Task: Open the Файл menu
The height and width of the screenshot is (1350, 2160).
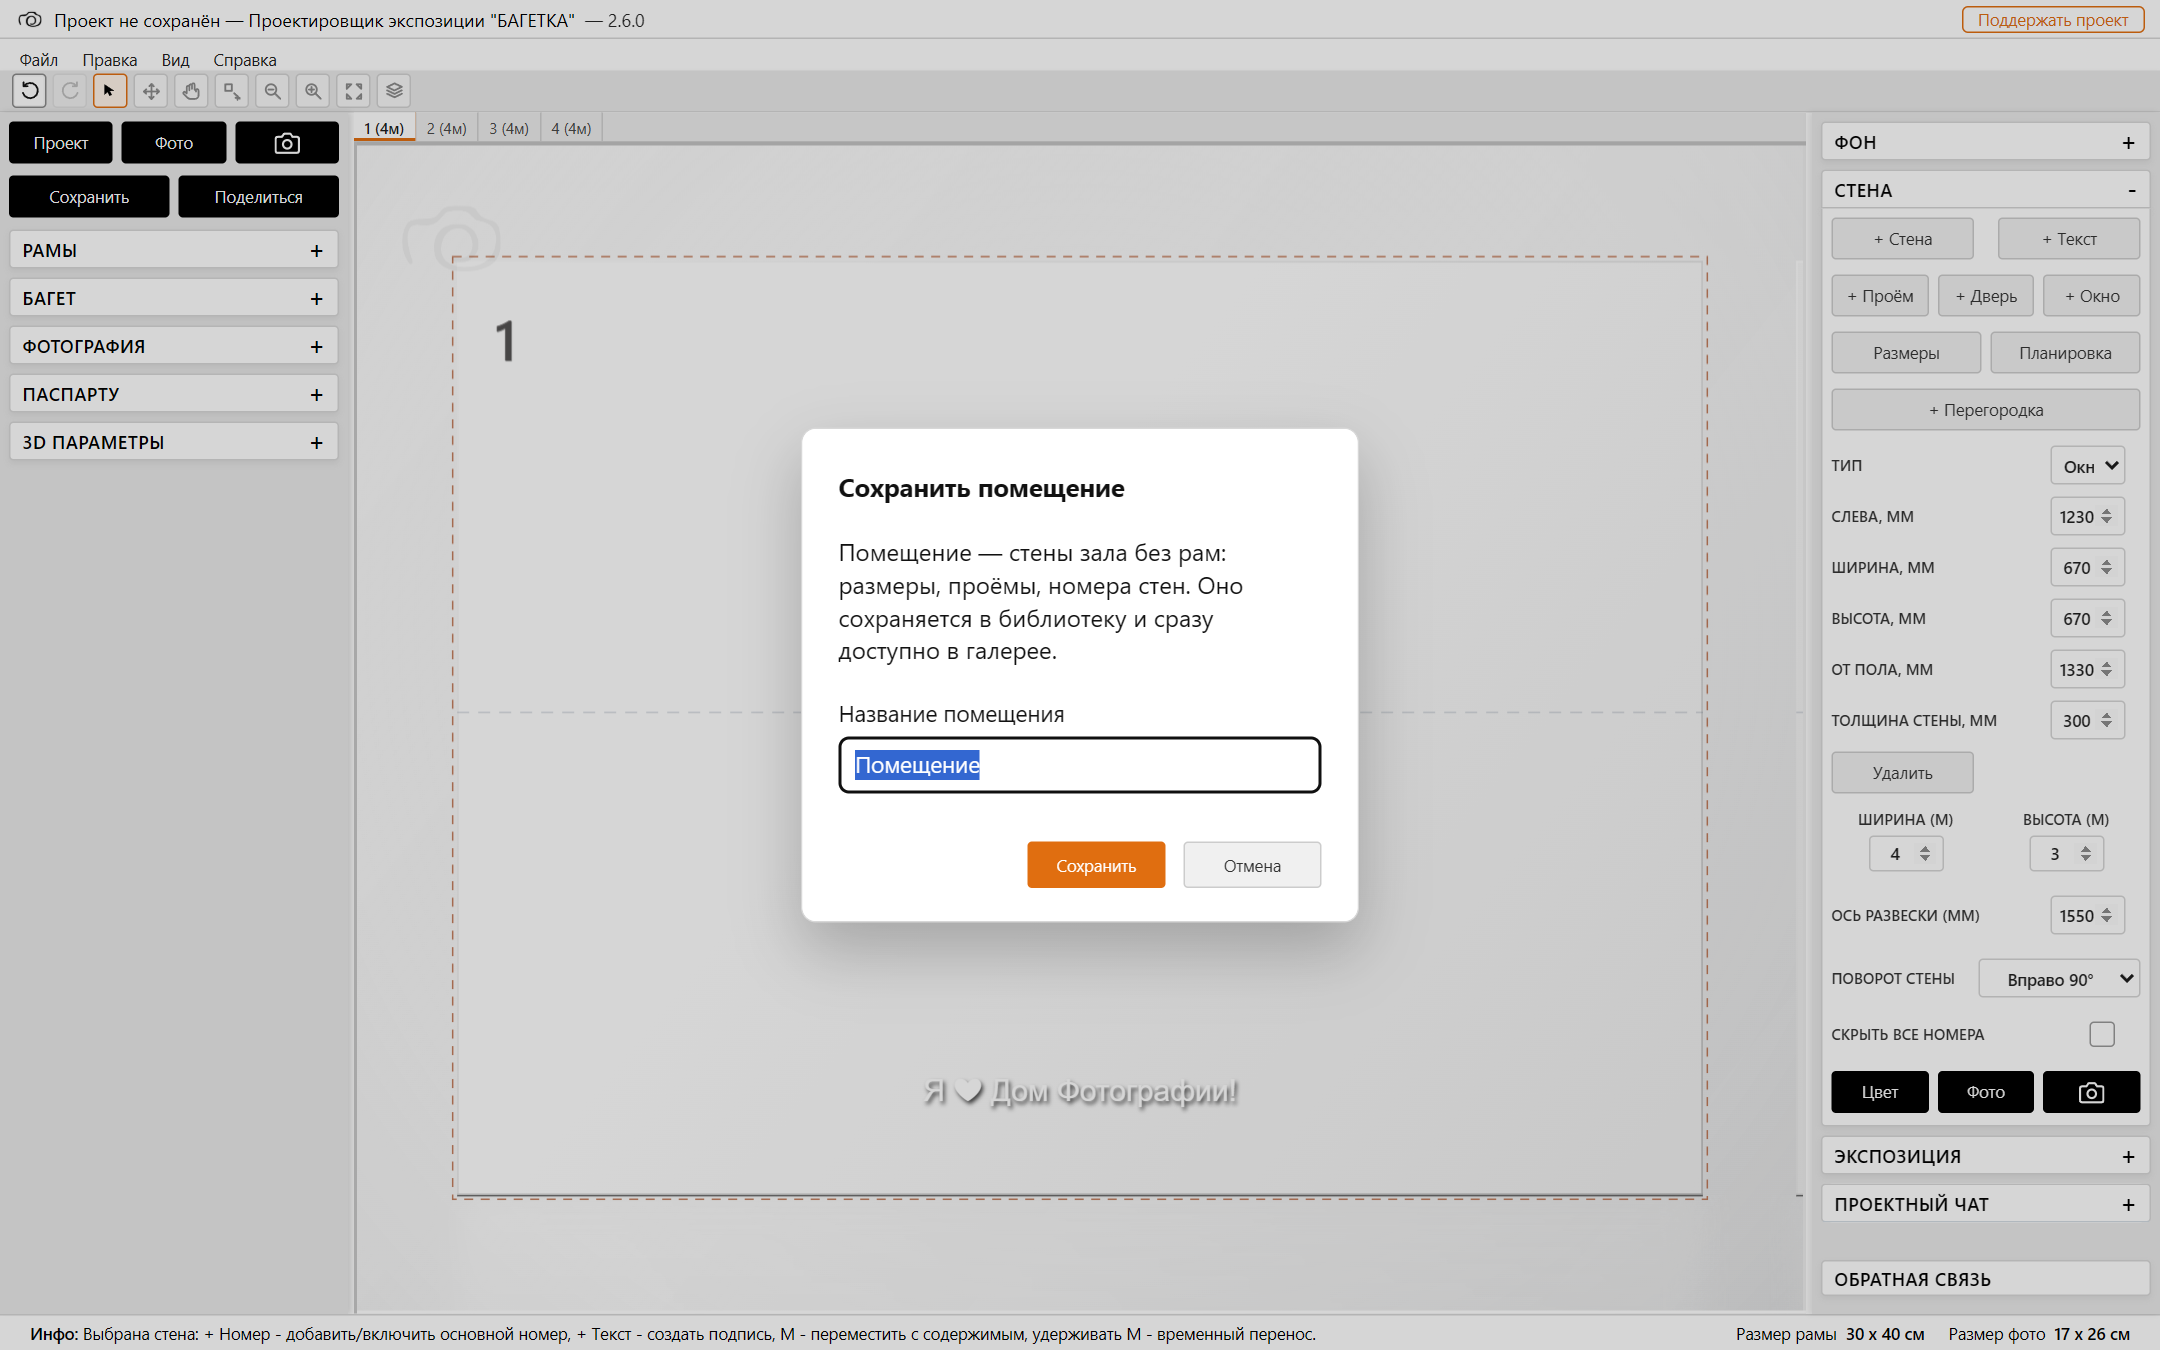Action: click(x=39, y=60)
